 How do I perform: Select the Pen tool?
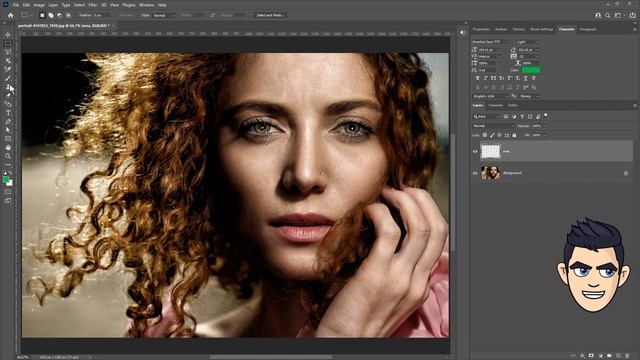pyautogui.click(x=8, y=121)
